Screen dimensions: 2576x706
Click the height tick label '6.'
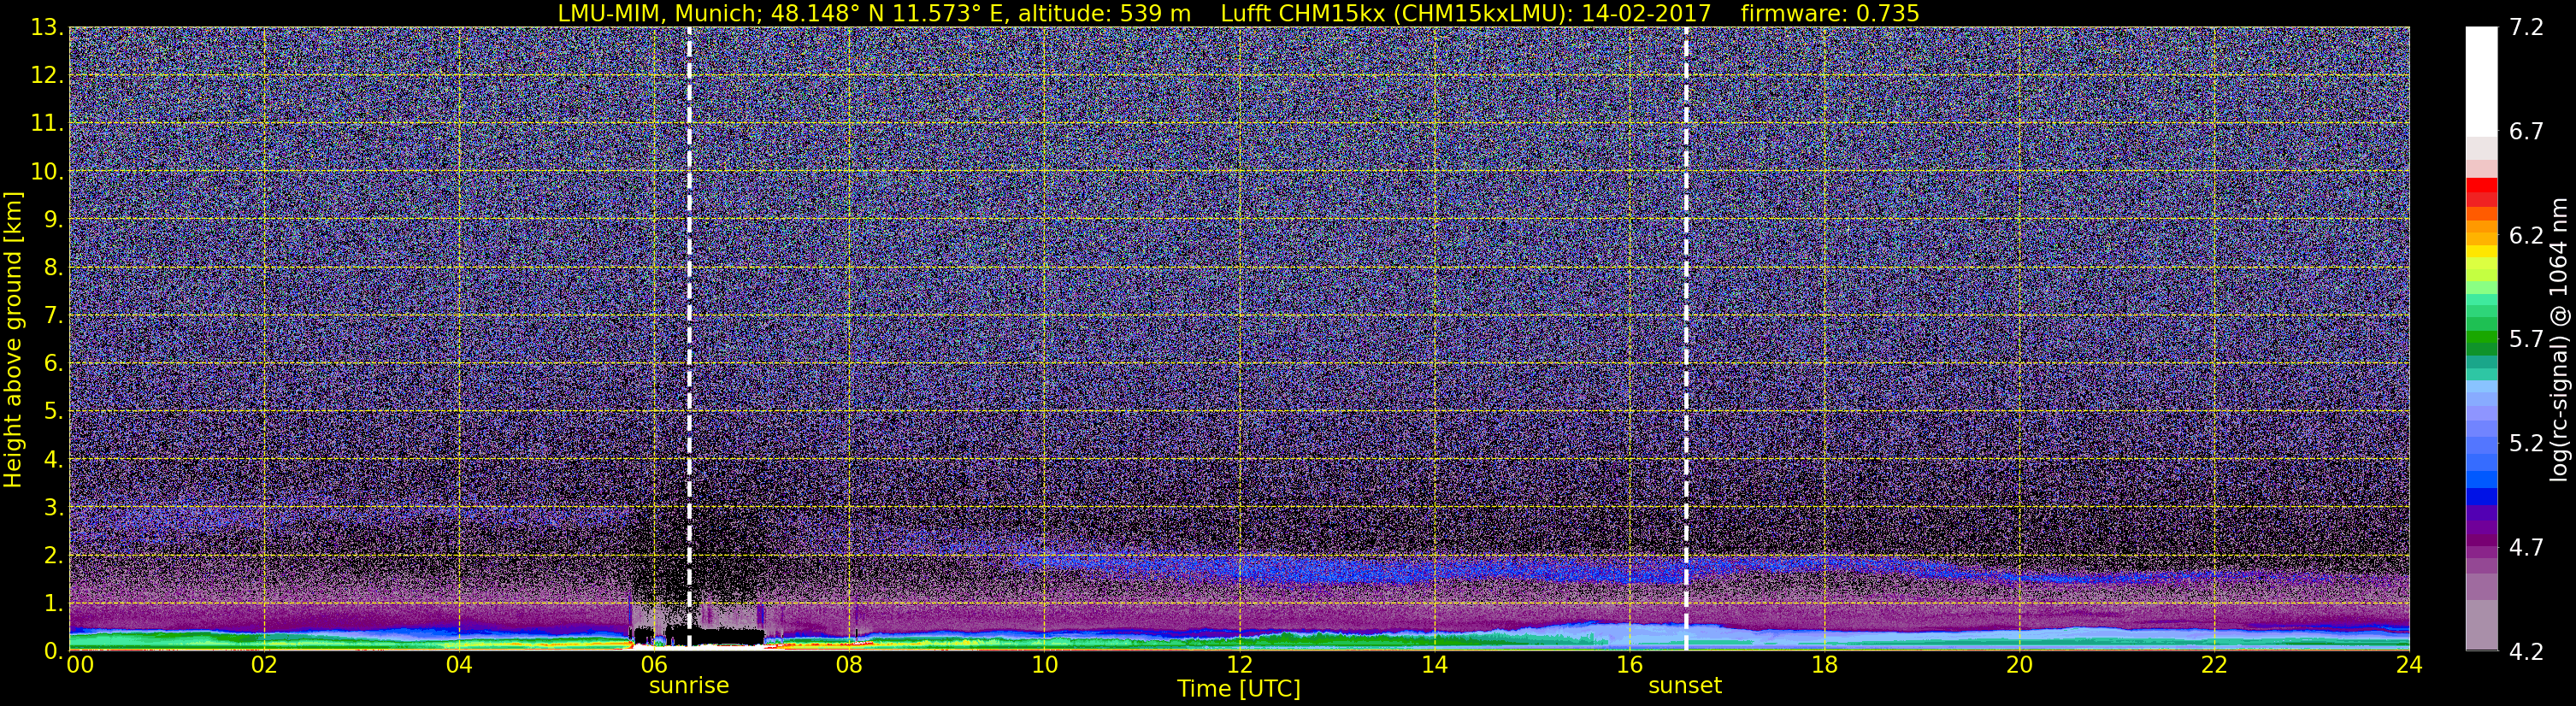tap(54, 363)
